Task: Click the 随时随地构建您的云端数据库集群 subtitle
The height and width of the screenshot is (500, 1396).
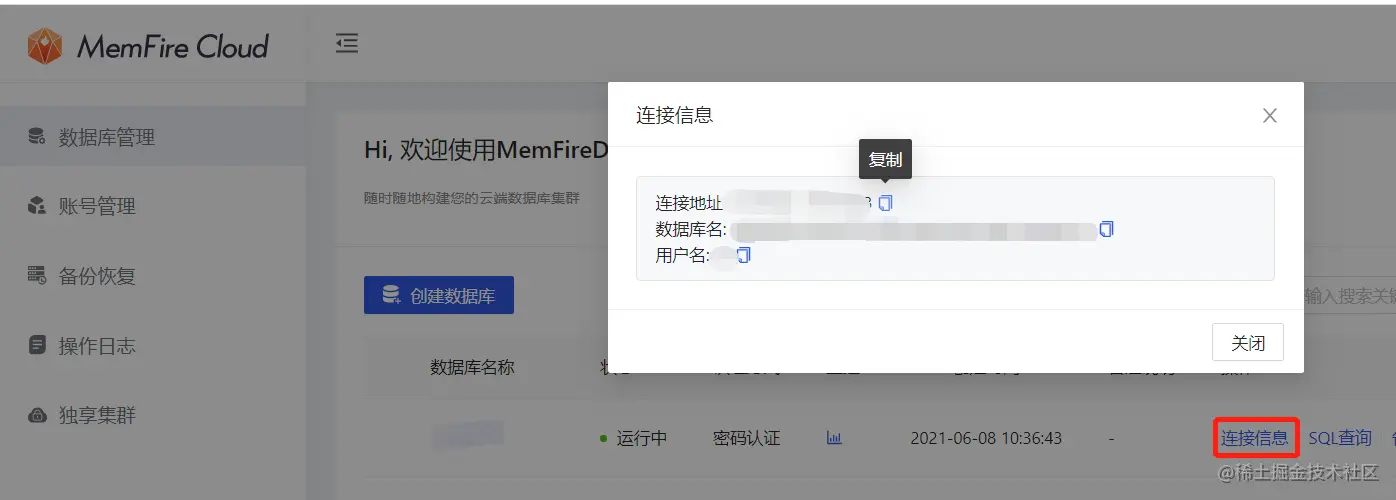Action: point(472,198)
